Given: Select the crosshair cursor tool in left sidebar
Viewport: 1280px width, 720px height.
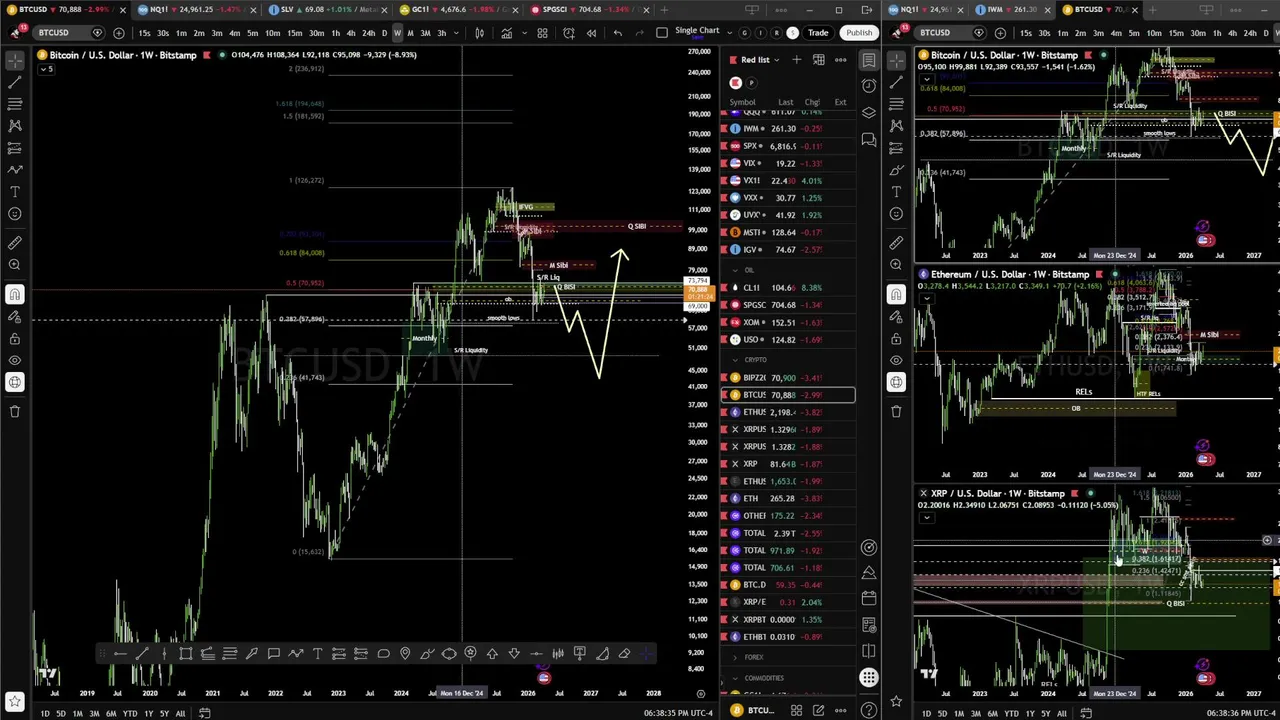Looking at the screenshot, I should (x=15, y=60).
